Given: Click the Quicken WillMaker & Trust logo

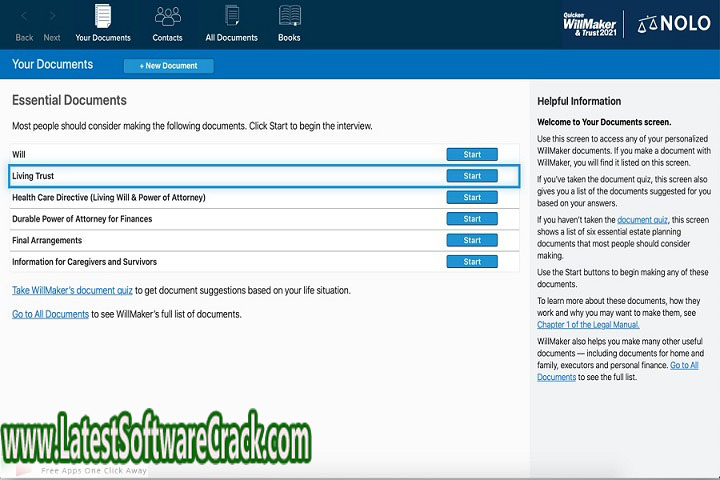Looking at the screenshot, I should click(x=590, y=24).
